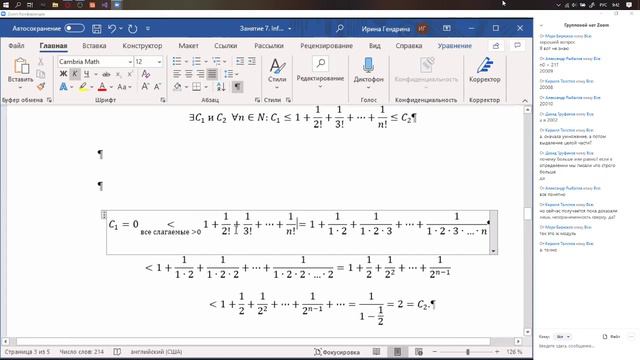
Task: Toggle italic К formatting
Action: click(x=75, y=74)
